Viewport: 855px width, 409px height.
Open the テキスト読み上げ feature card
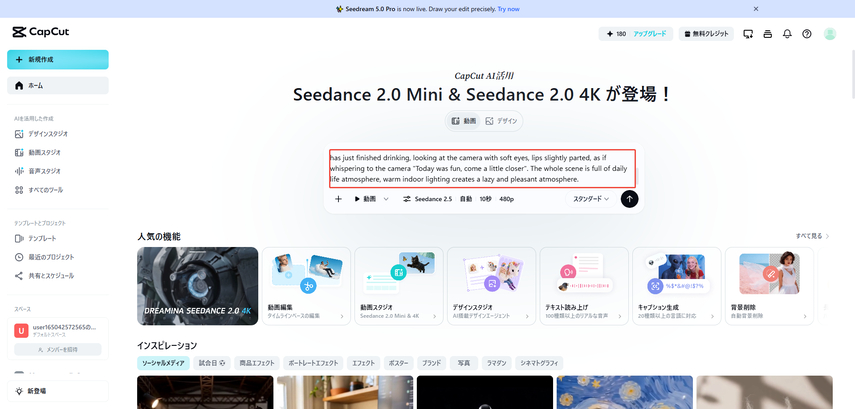click(585, 286)
